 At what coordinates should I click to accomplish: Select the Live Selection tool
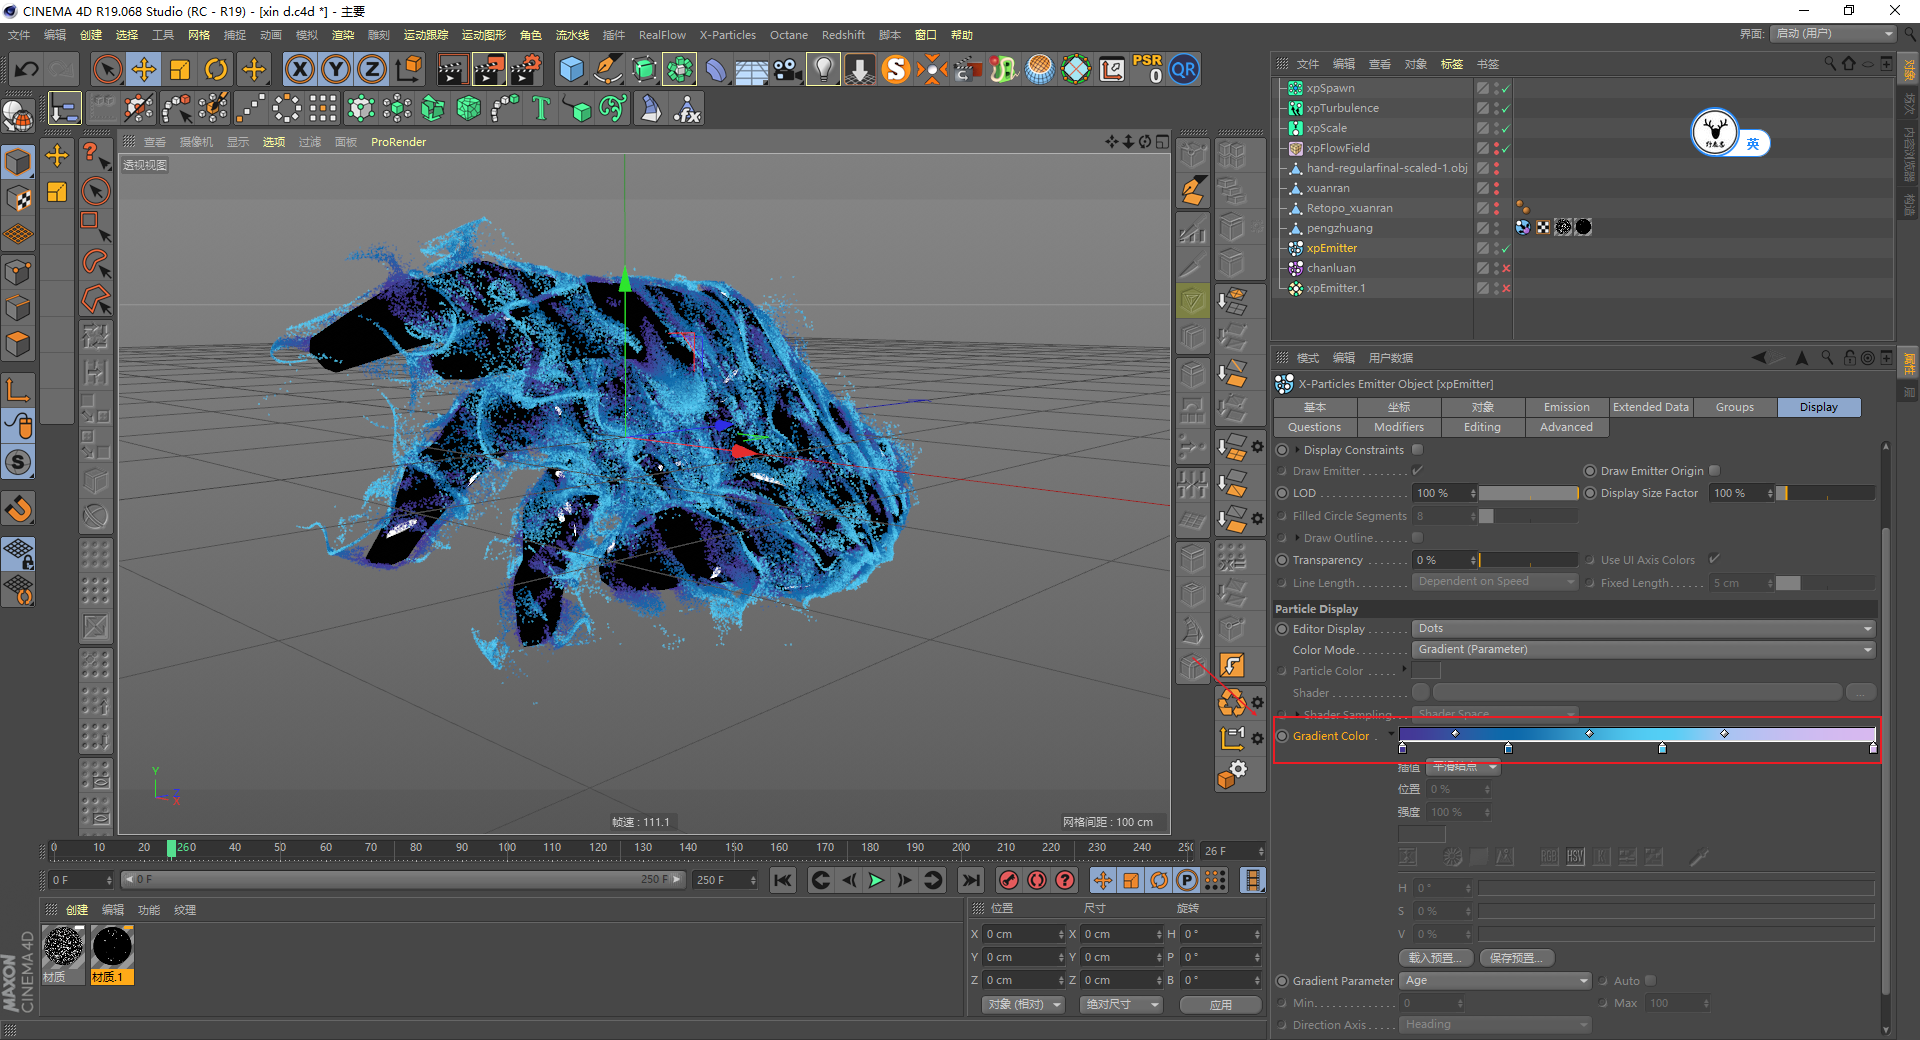click(107, 69)
